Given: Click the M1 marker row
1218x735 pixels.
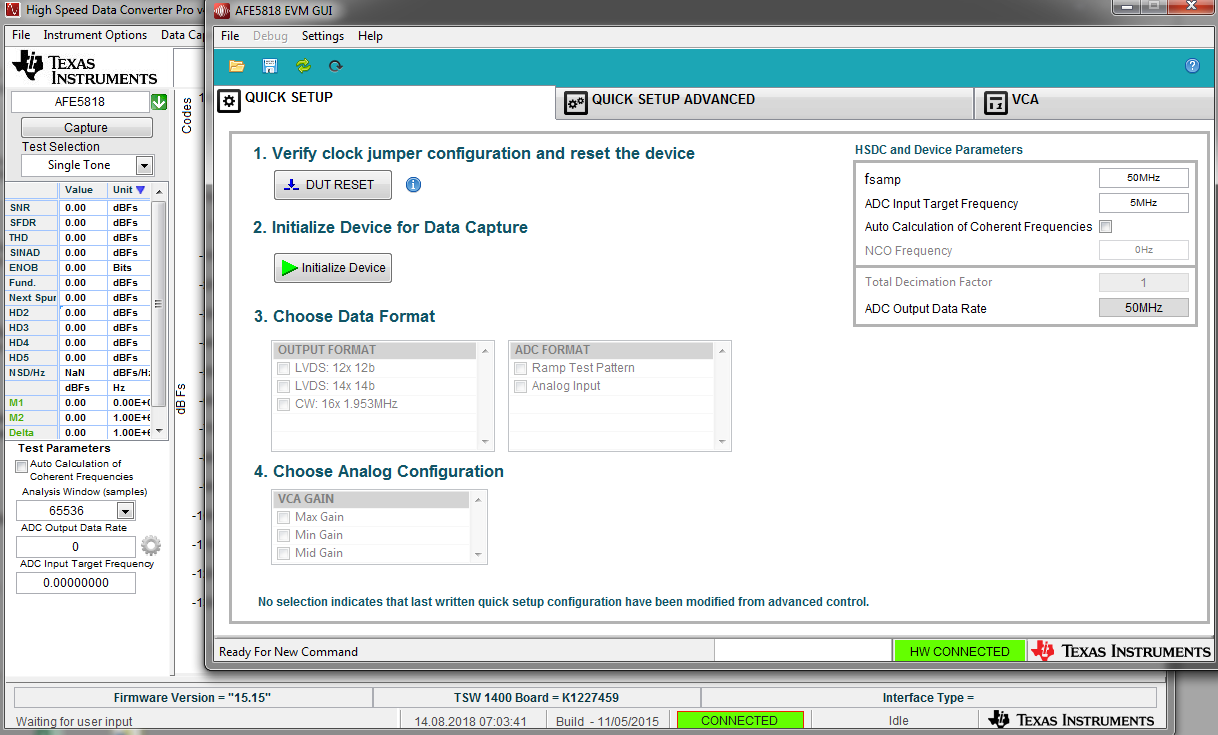Looking at the screenshot, I should (x=78, y=403).
